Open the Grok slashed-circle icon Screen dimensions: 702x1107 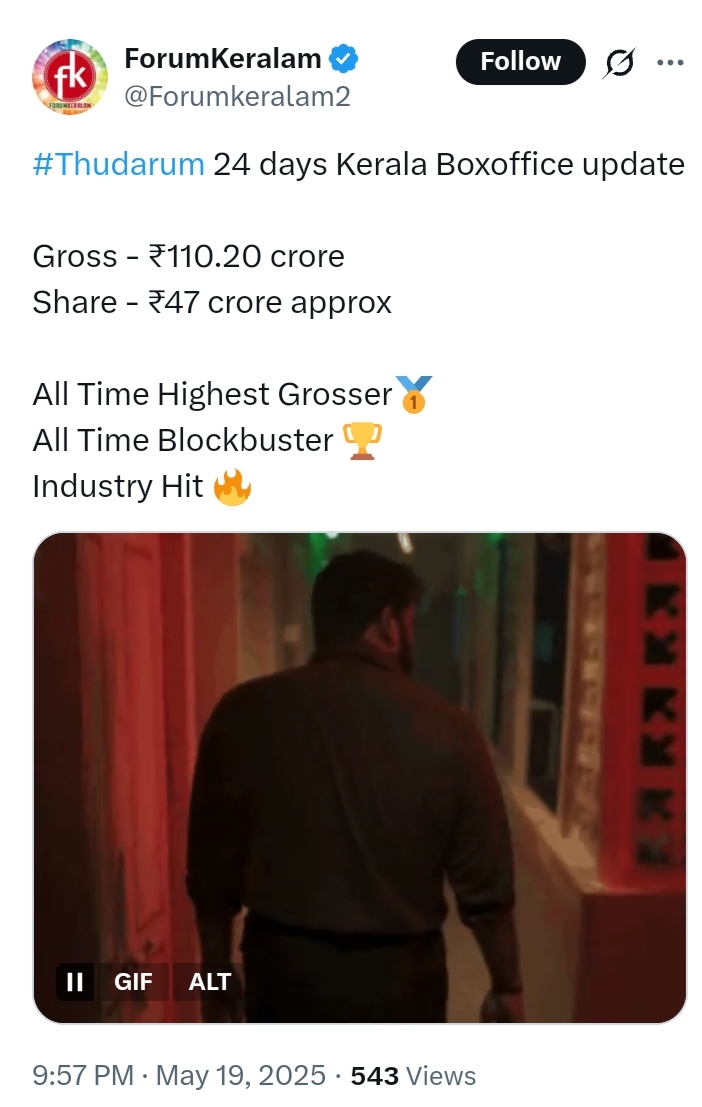[619, 63]
